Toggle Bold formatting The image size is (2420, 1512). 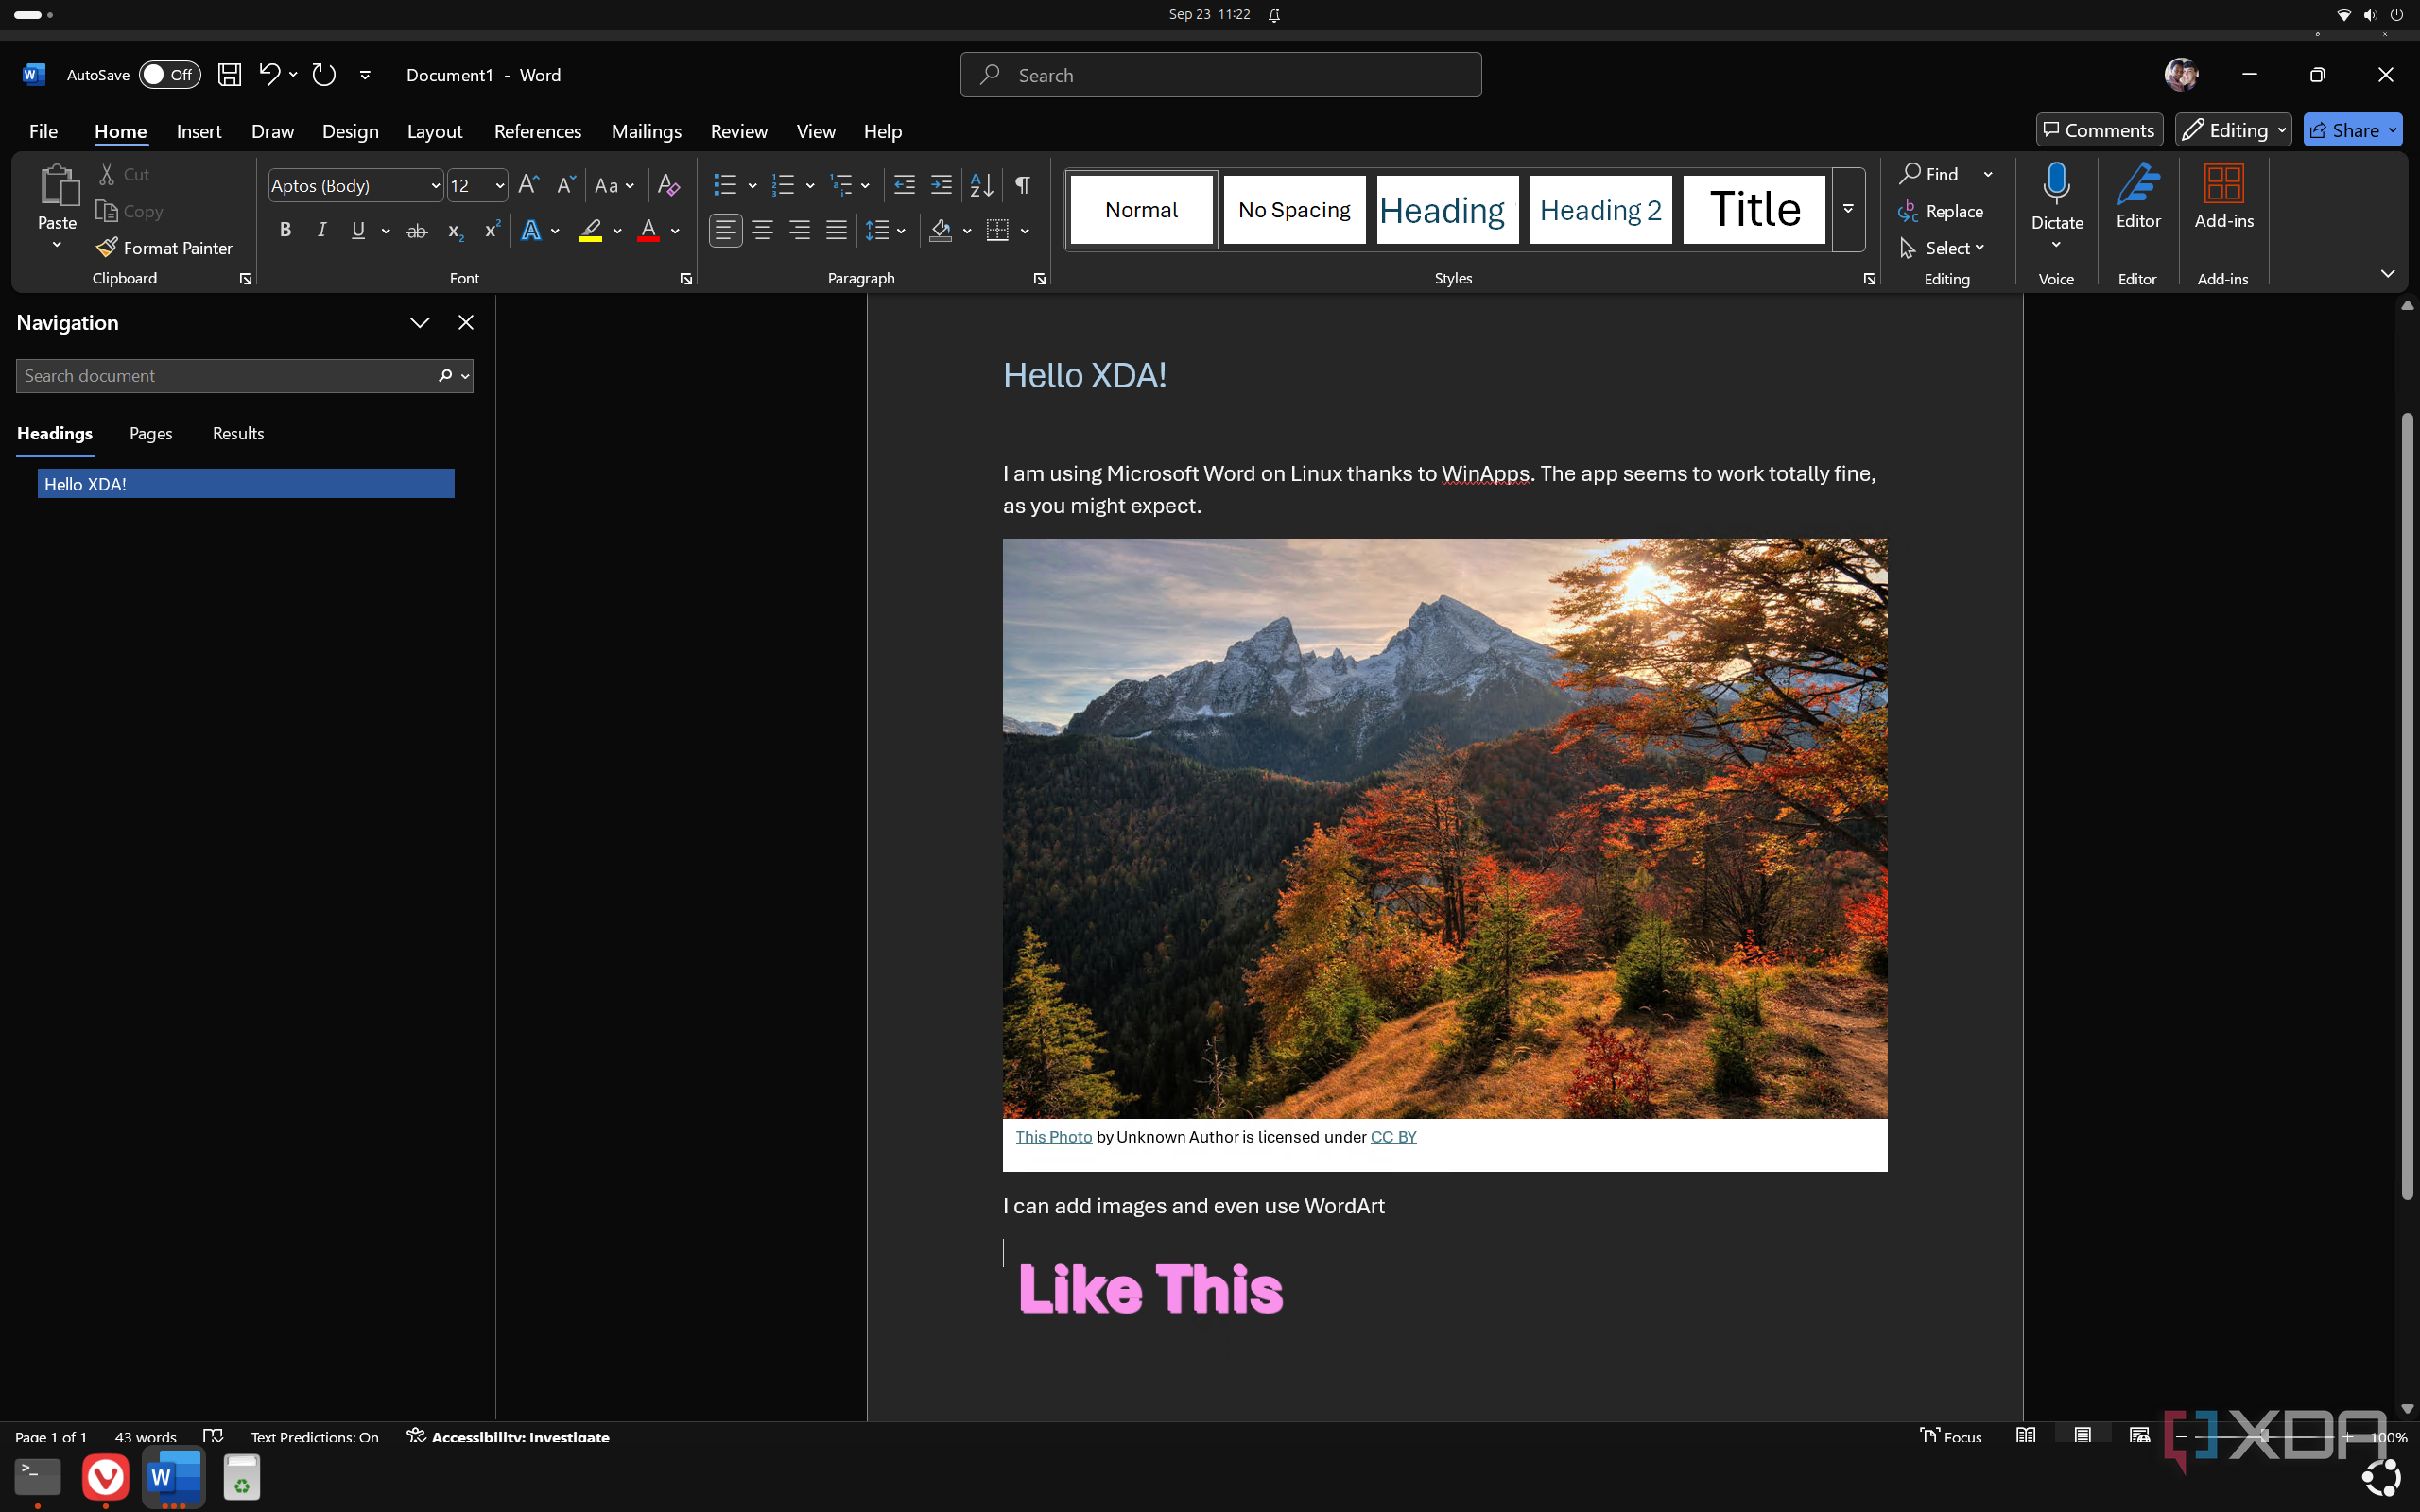pos(285,231)
